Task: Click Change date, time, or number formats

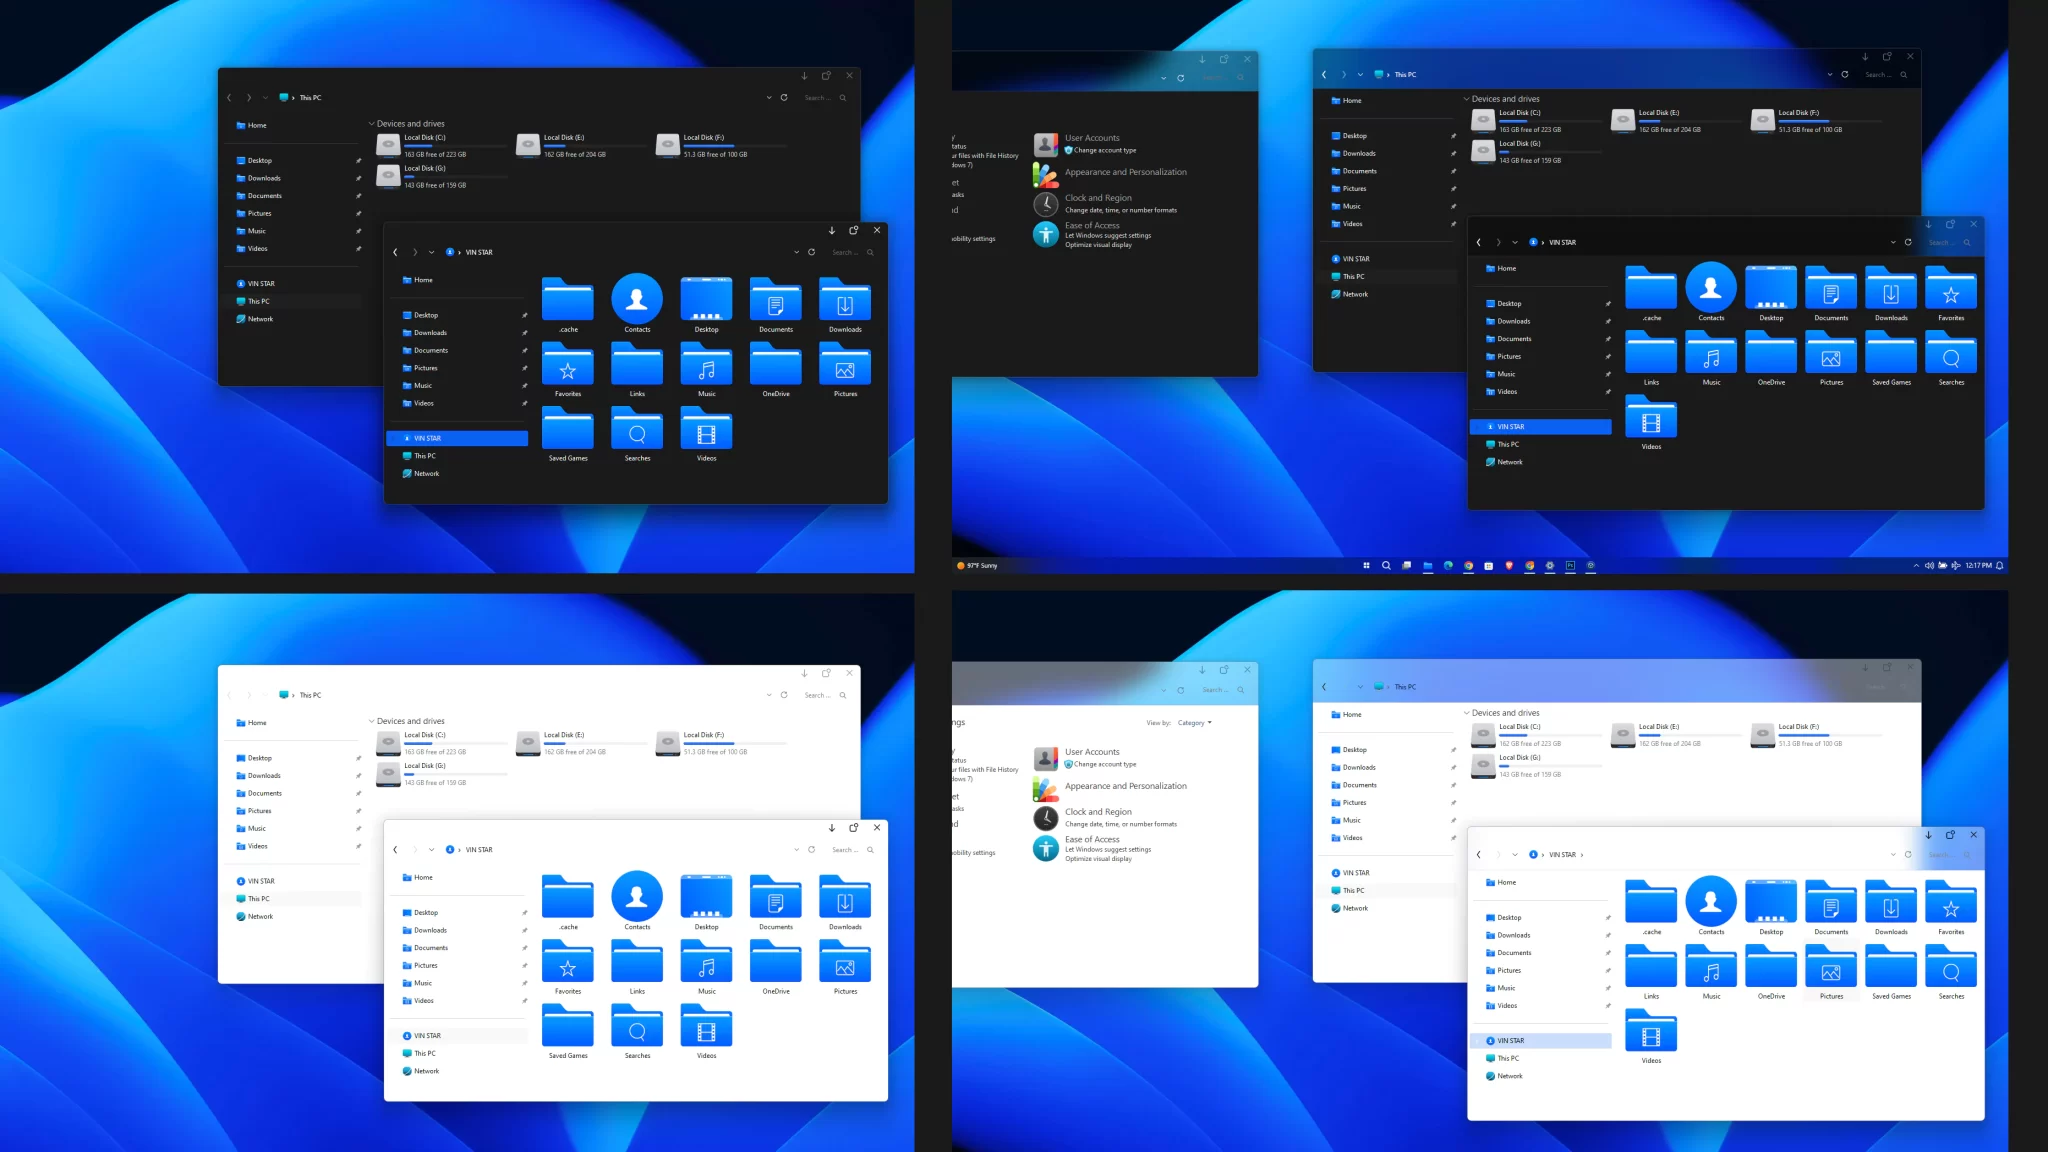Action: coord(1121,210)
